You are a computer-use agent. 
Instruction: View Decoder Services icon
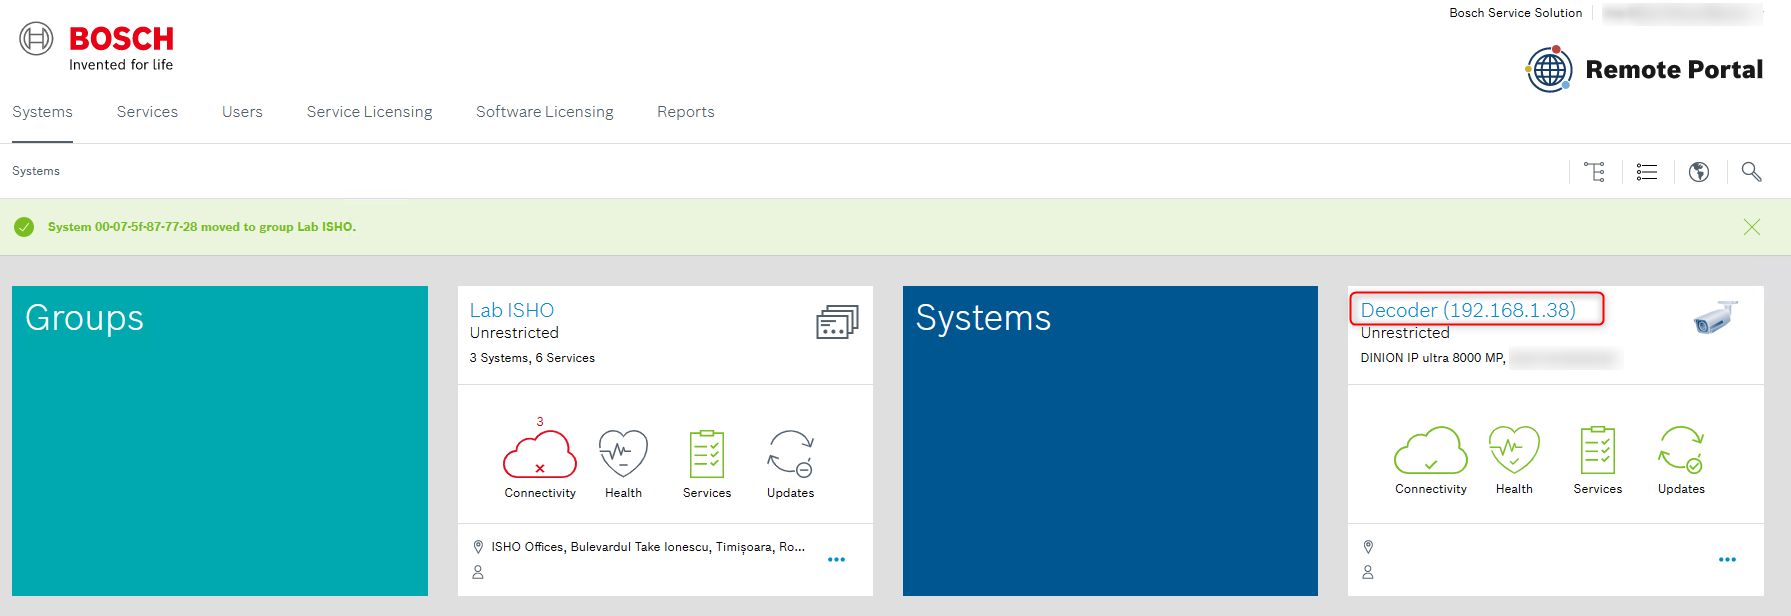(x=1598, y=450)
